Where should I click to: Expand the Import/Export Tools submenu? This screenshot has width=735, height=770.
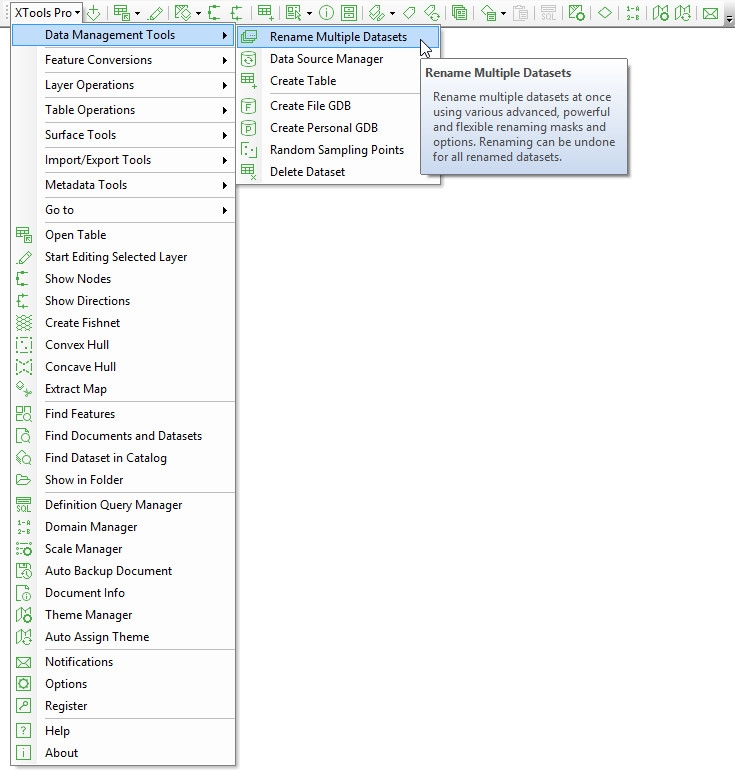pyautogui.click(x=124, y=160)
